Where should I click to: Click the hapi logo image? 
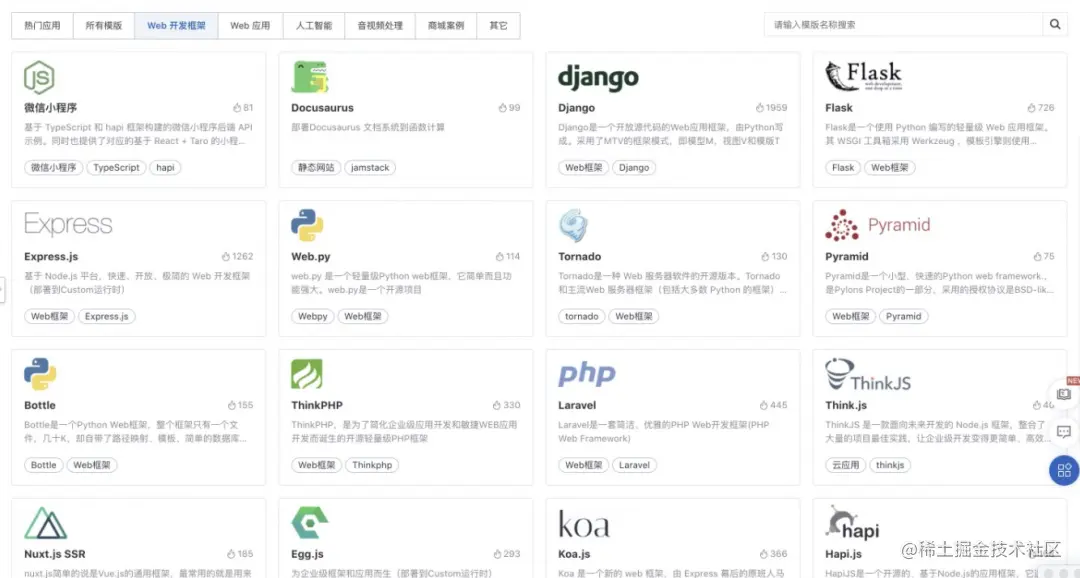[853, 523]
